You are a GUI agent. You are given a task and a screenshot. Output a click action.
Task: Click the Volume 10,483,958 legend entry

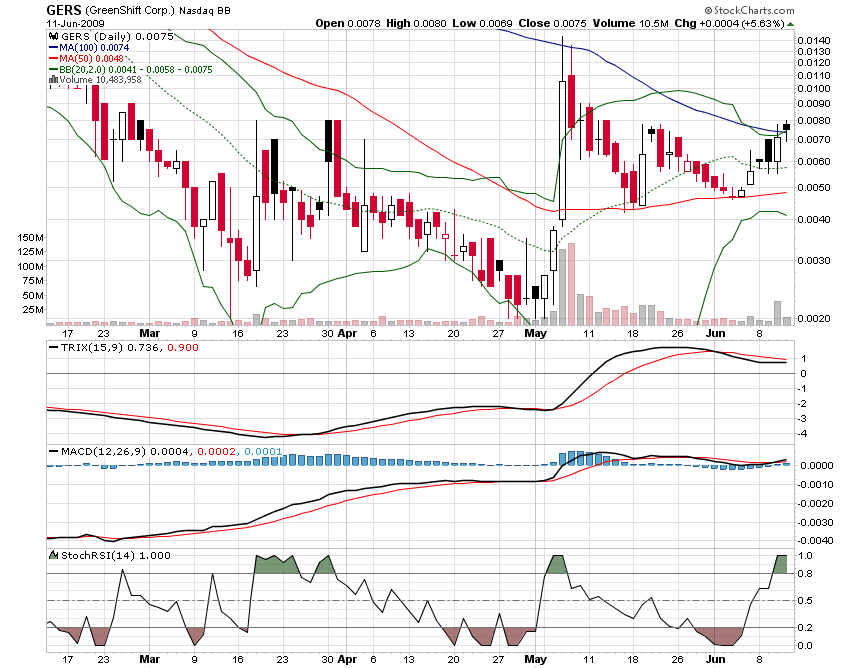100,80
